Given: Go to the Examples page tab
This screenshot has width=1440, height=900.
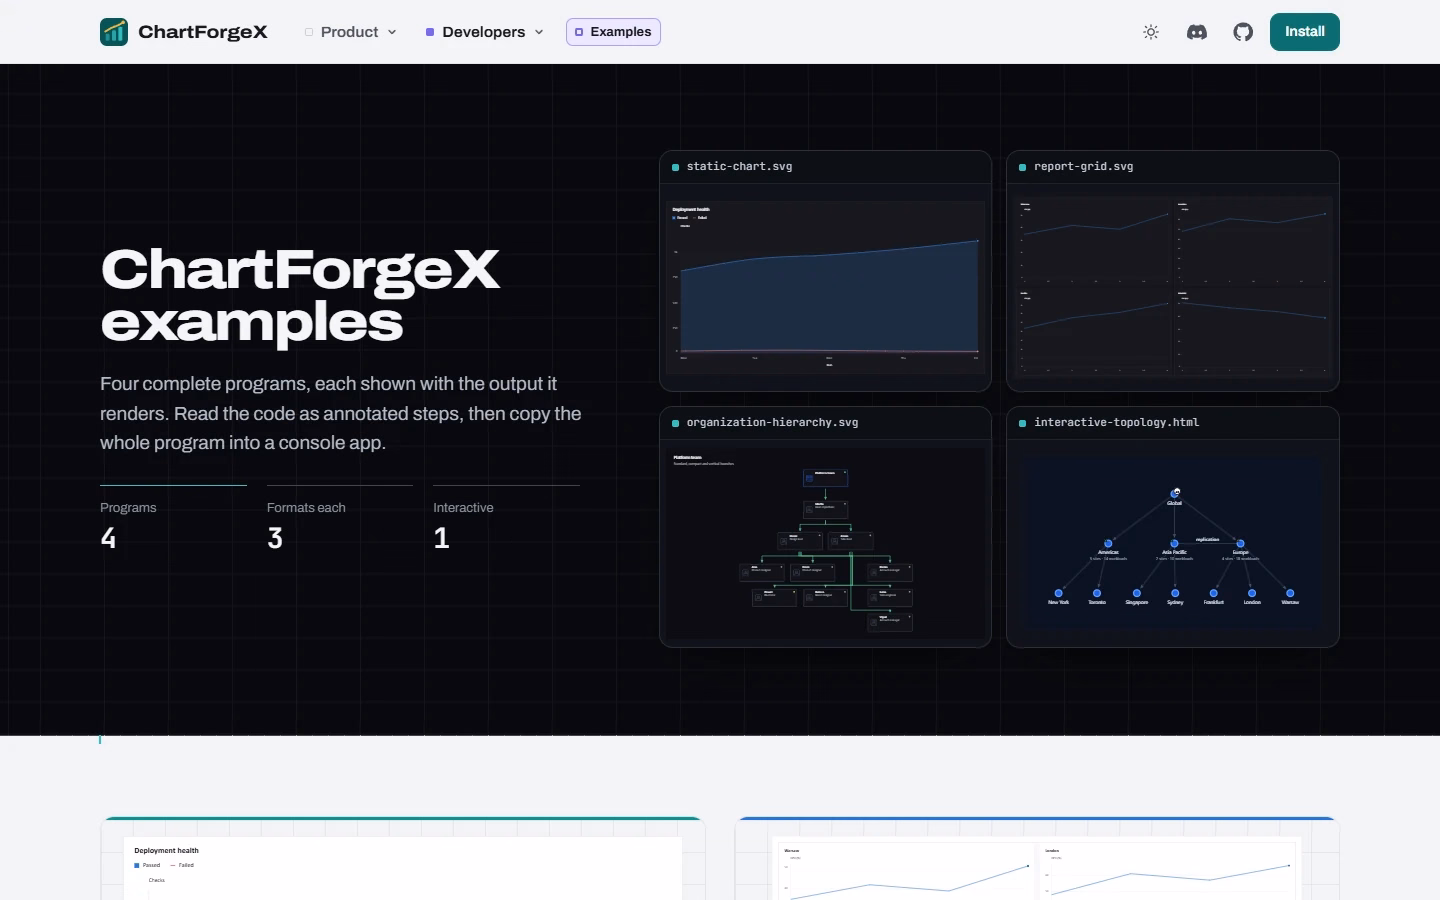Looking at the screenshot, I should (x=613, y=32).
